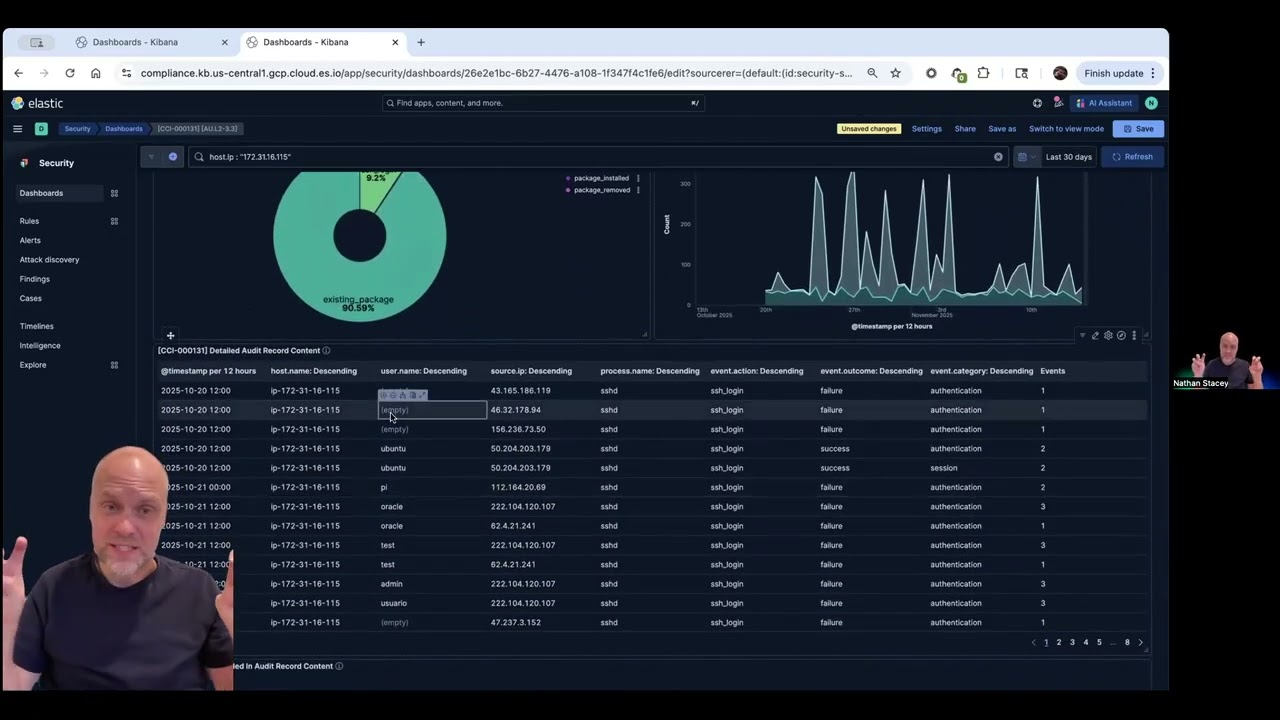Click source IP 43.165.186.119 cell
Screen dimensions: 1280x720
(x=520, y=391)
